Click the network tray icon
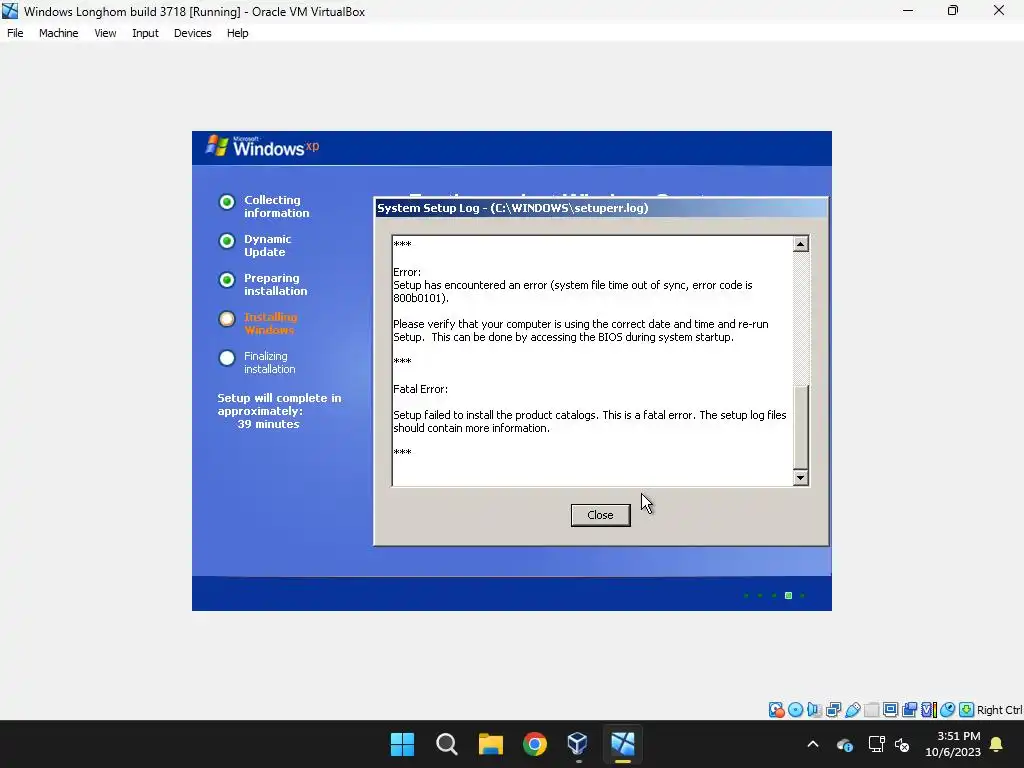 click(876, 744)
